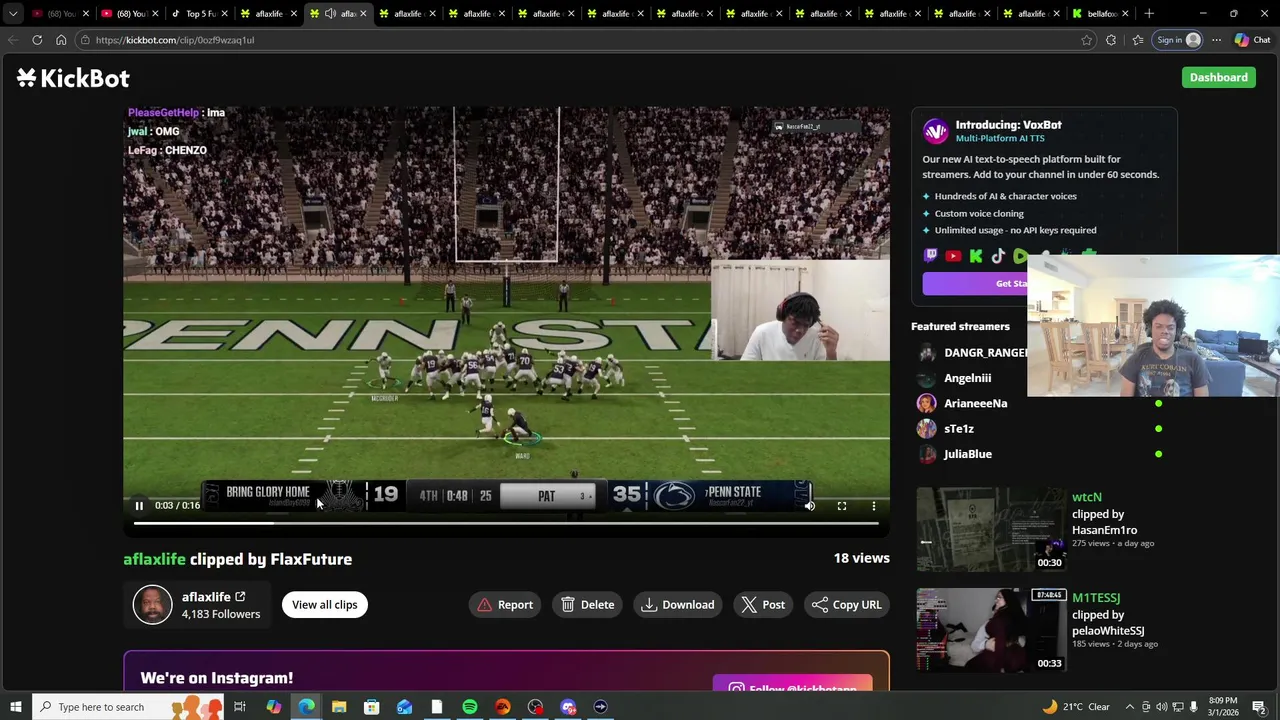Expand the system tray hidden icons chevron
Screen dimensions: 1280x720
[x=1130, y=707]
